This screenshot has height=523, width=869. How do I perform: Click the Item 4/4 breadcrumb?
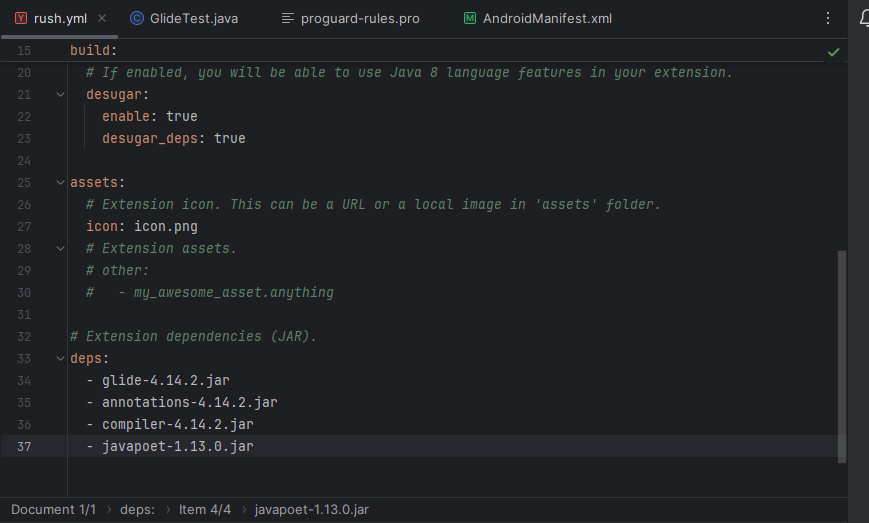pyautogui.click(x=205, y=510)
